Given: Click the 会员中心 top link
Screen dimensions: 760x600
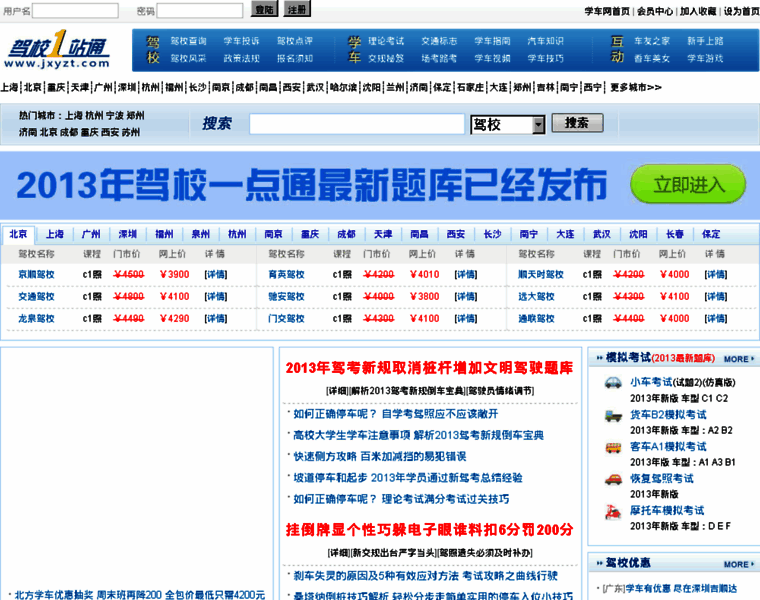Looking at the screenshot, I should pyautogui.click(x=655, y=11).
